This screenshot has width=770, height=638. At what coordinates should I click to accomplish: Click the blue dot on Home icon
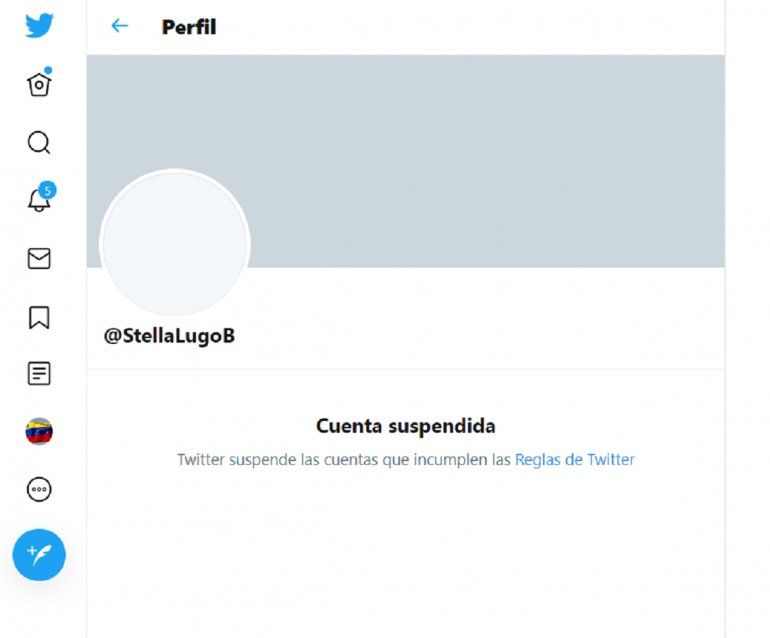click(x=48, y=70)
